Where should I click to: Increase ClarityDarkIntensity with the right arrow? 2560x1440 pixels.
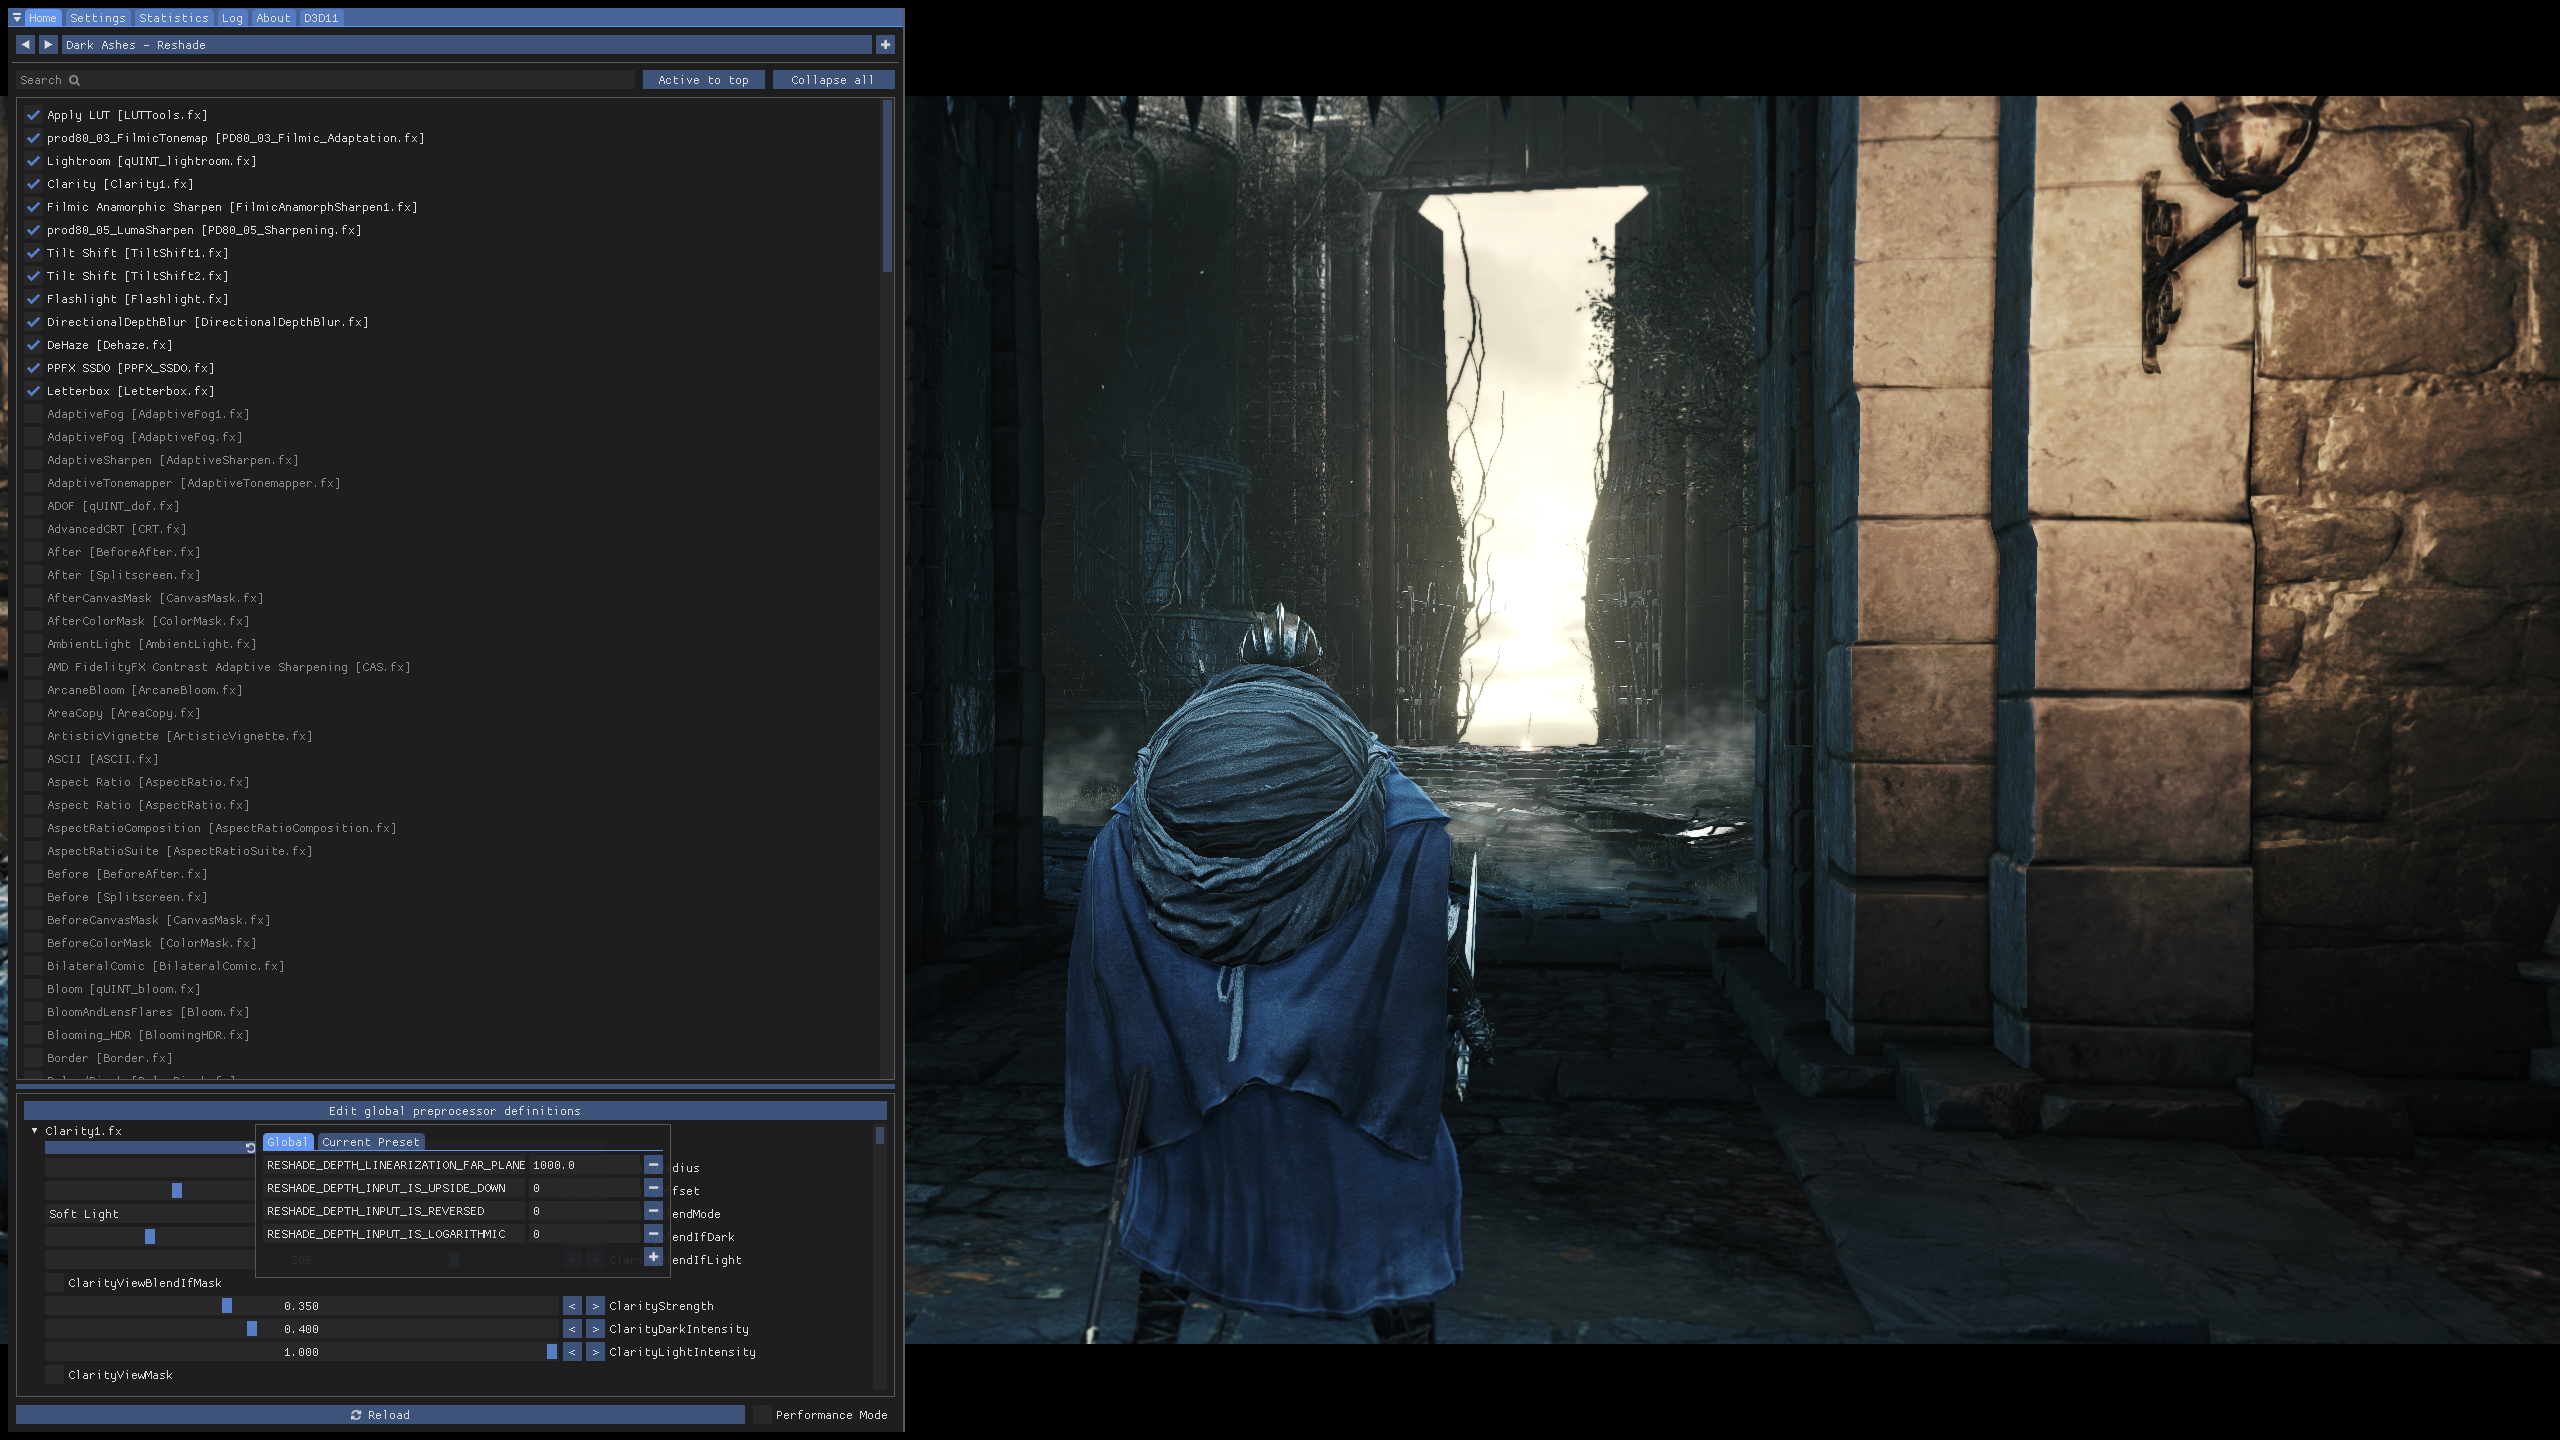pyautogui.click(x=595, y=1329)
